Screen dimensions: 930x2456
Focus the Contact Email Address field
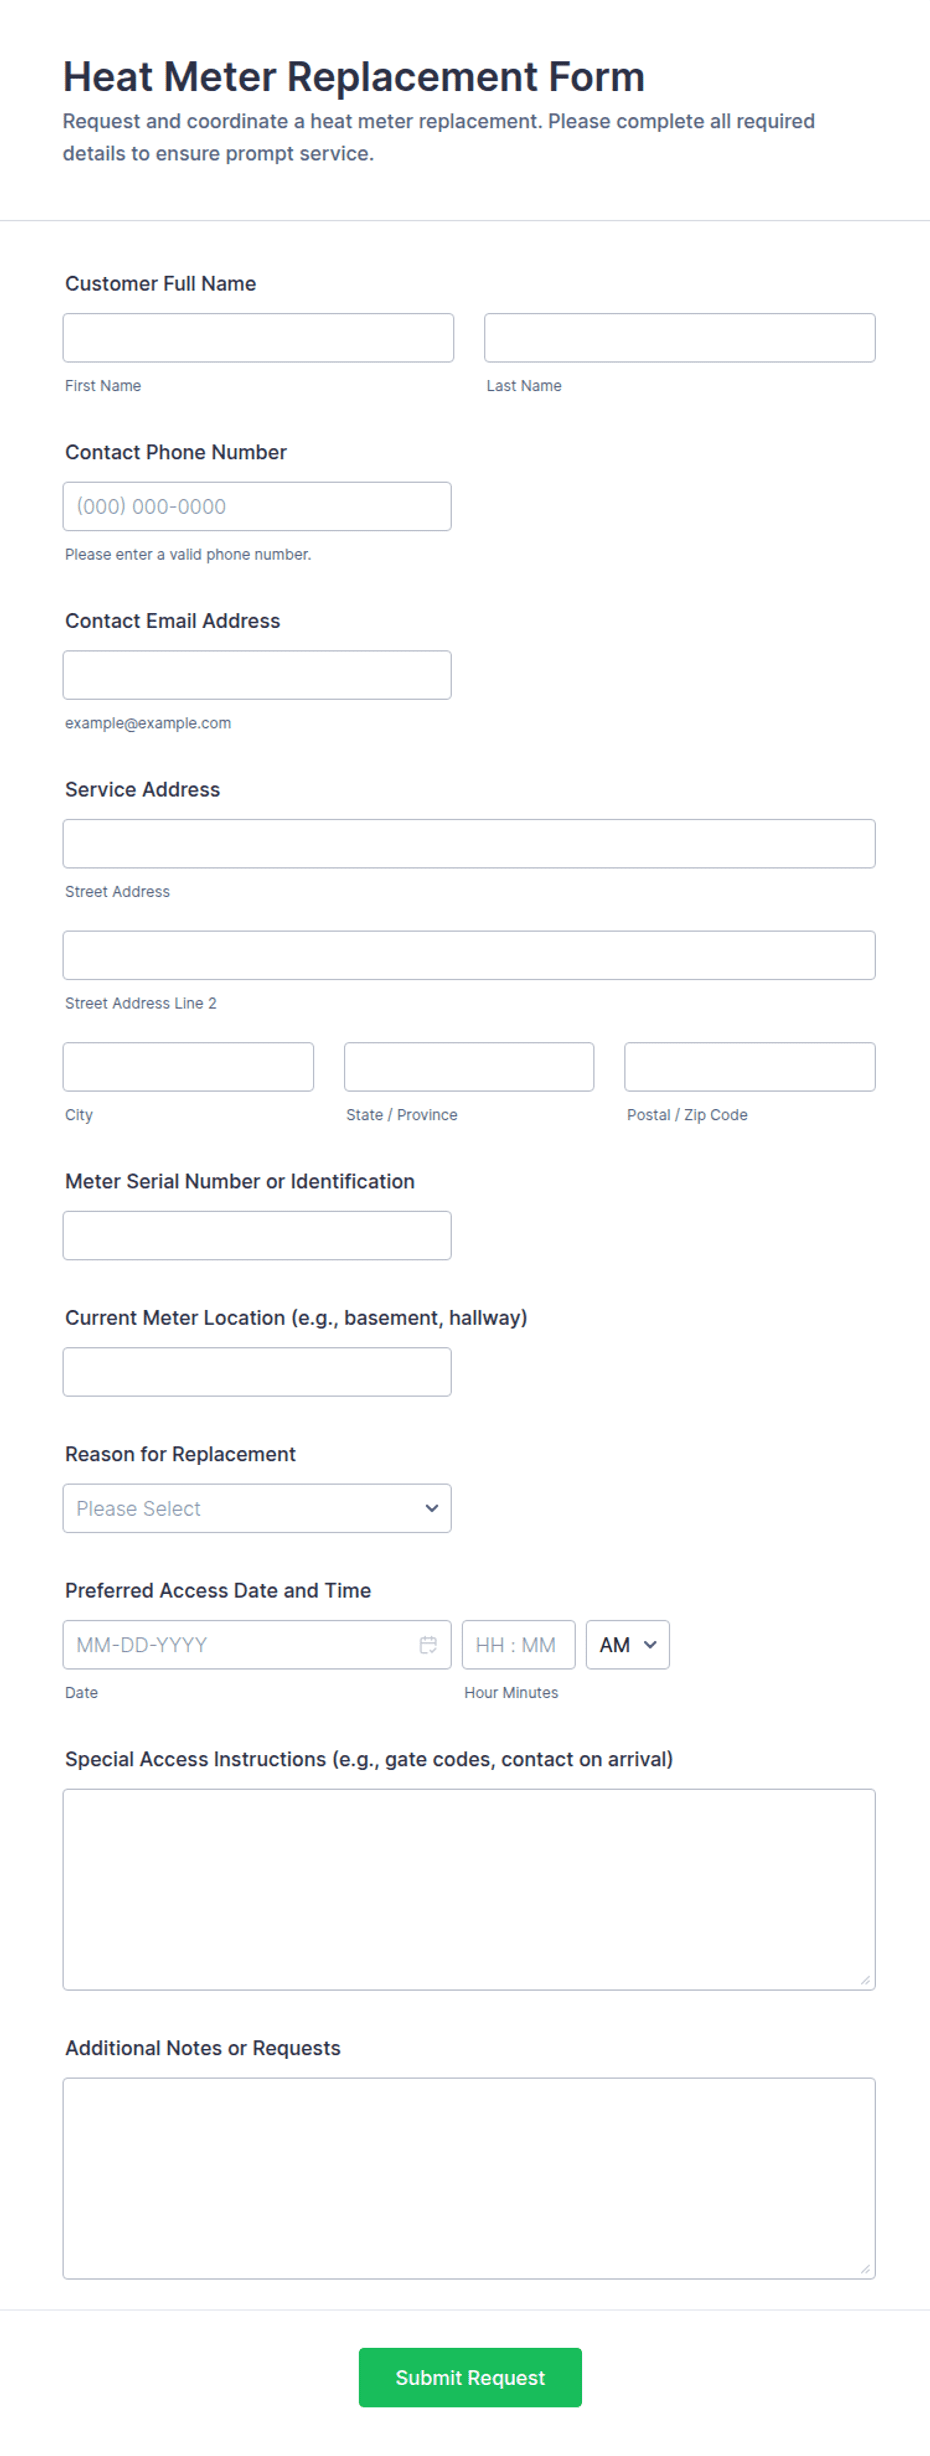pyautogui.click(x=257, y=675)
